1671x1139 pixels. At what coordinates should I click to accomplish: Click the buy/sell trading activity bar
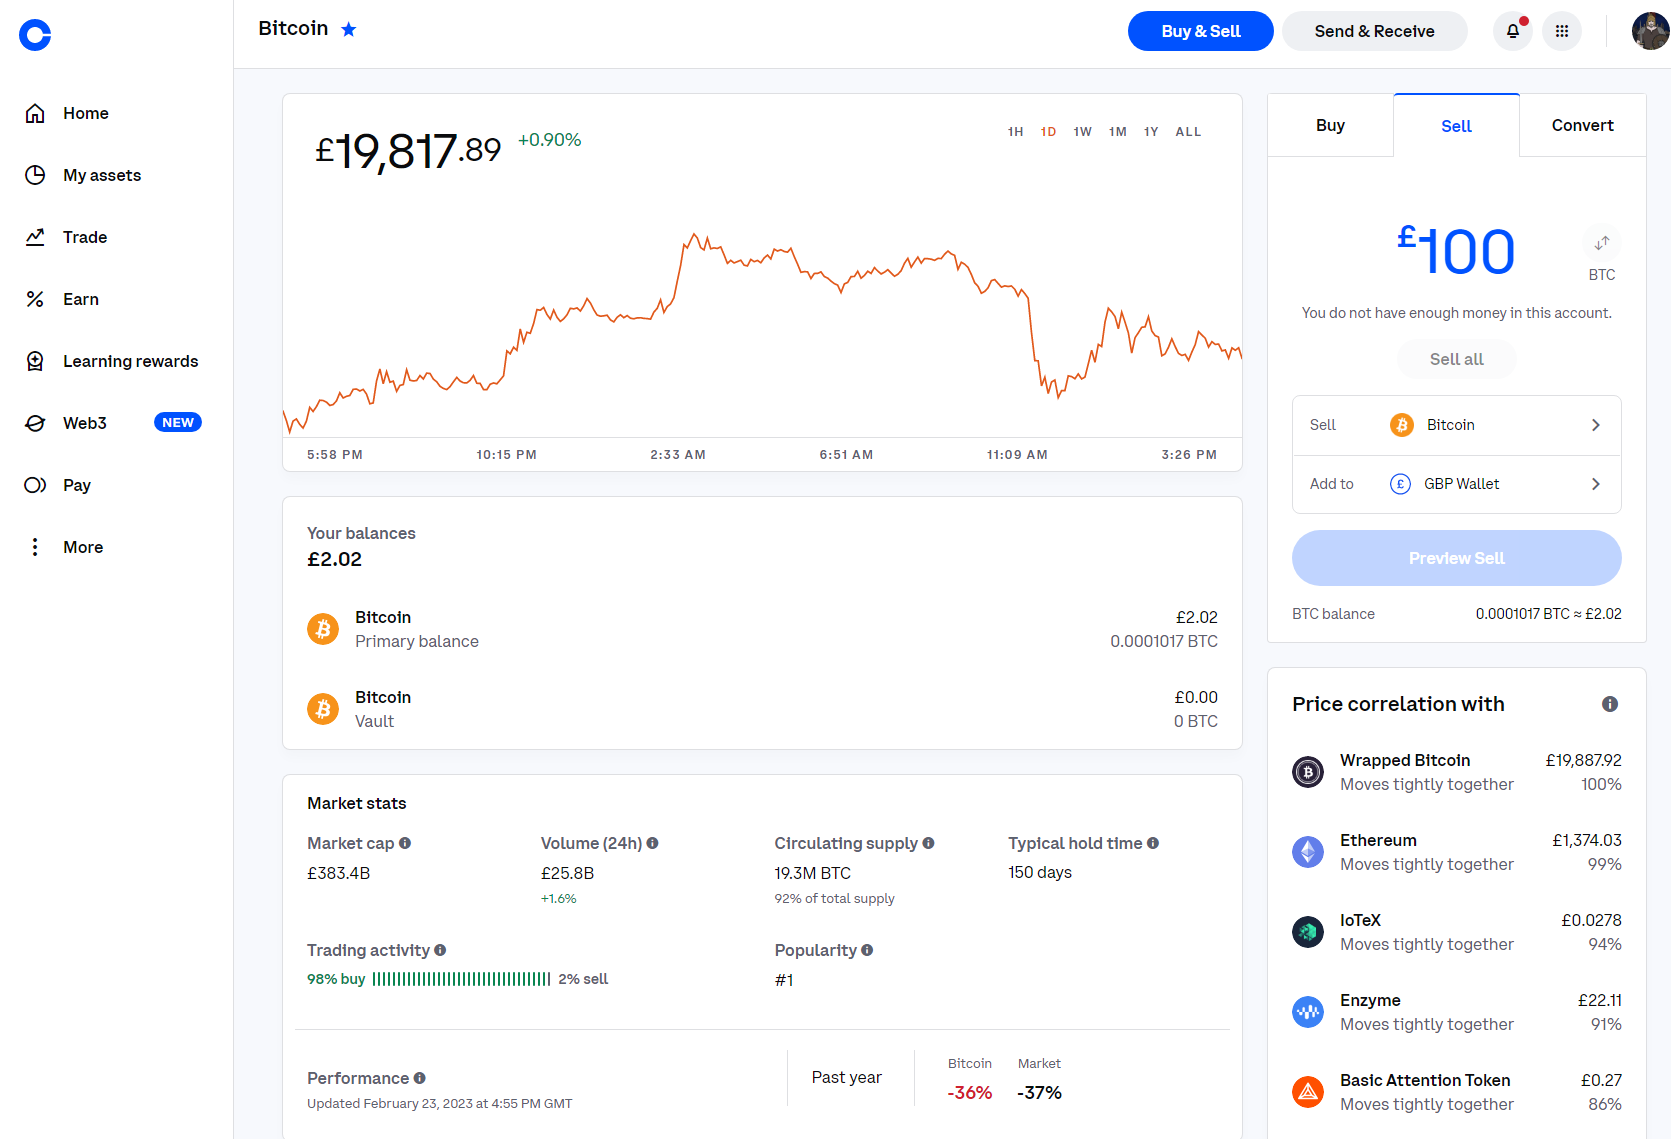(x=461, y=979)
